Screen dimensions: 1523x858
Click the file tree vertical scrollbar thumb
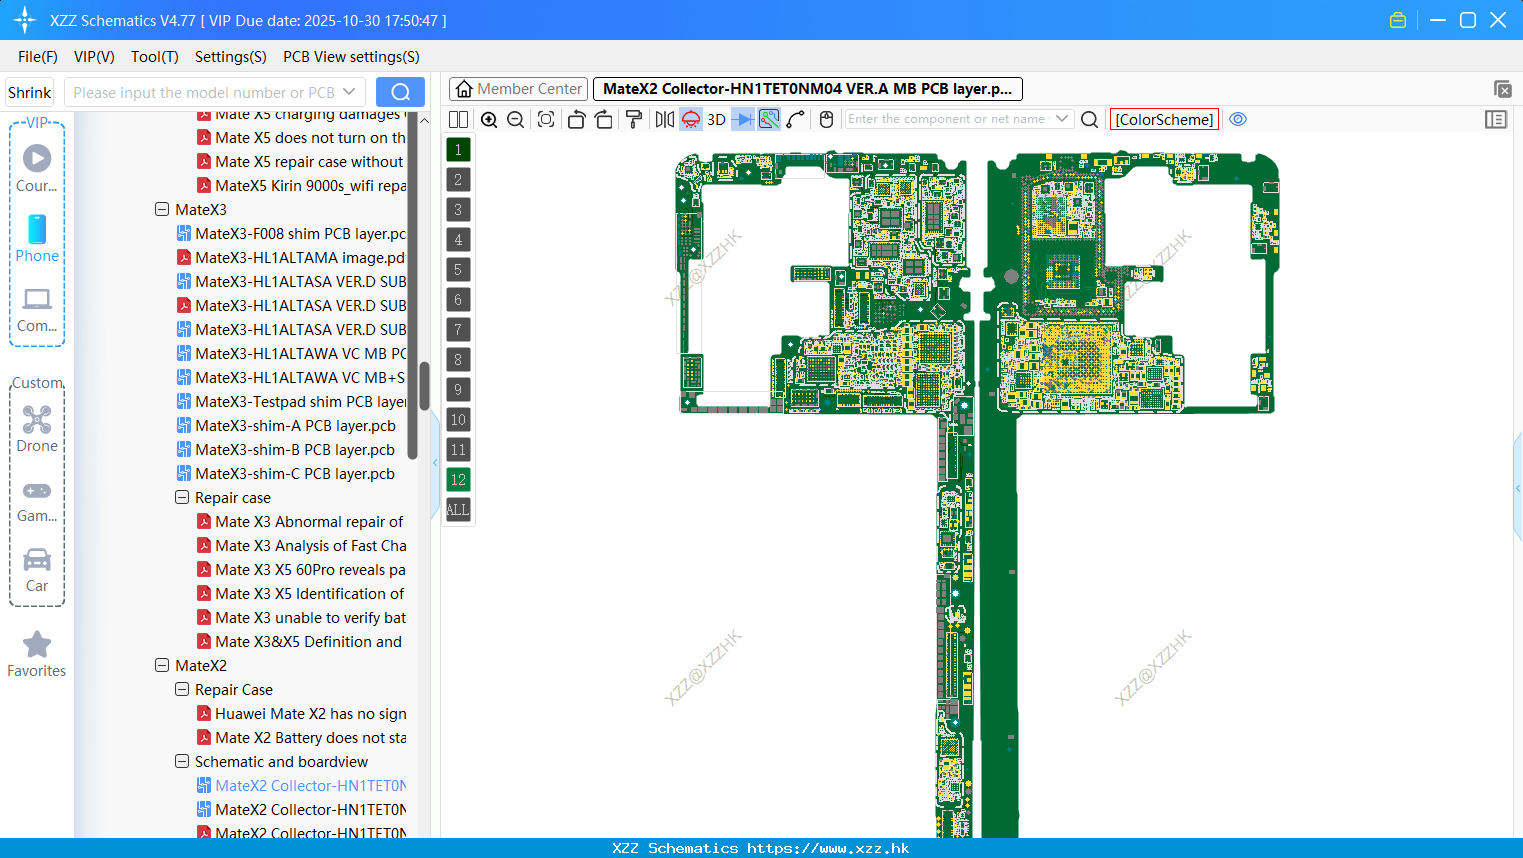pos(424,385)
